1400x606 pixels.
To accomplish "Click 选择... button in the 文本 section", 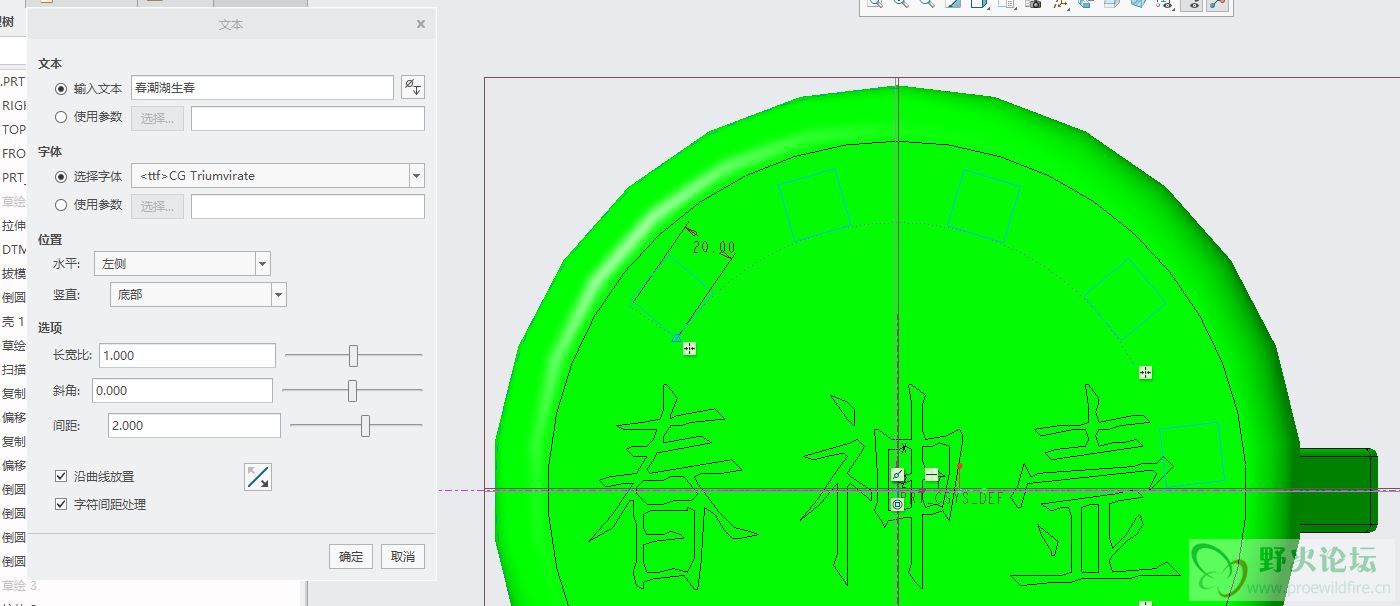I will tap(158, 118).
